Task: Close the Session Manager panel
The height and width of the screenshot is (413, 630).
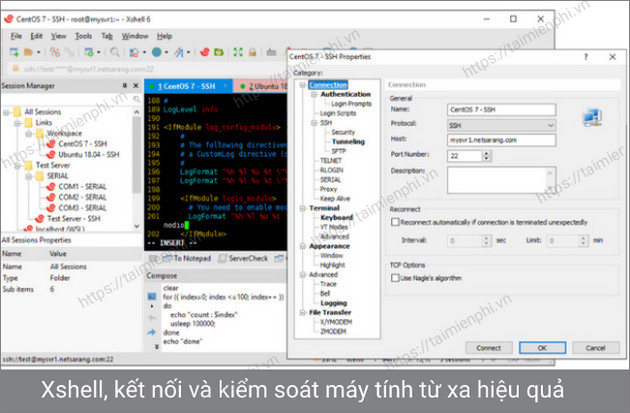Action: tap(136, 86)
